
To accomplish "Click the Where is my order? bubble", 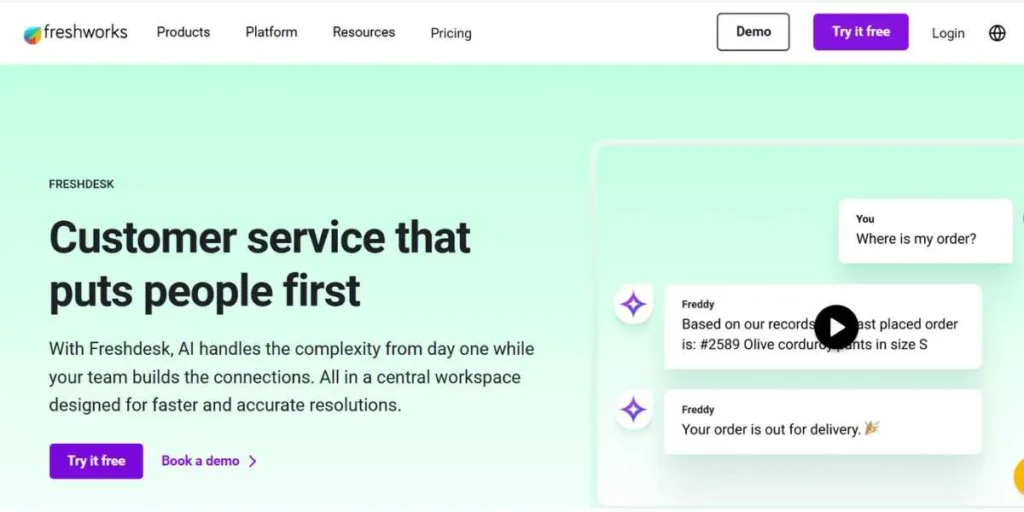I will [x=925, y=231].
